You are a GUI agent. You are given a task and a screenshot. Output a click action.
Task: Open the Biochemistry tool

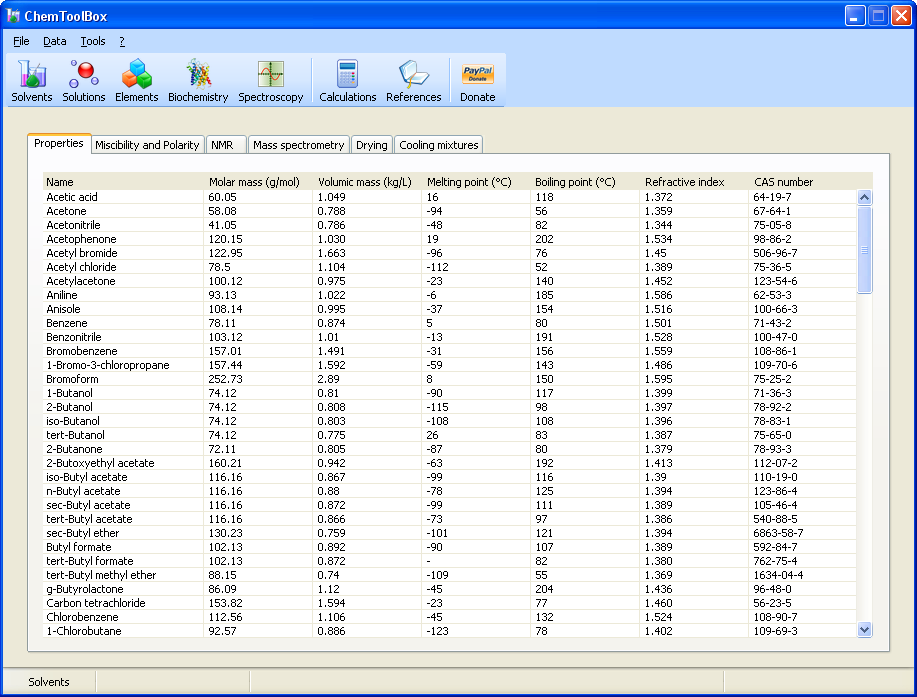198,81
